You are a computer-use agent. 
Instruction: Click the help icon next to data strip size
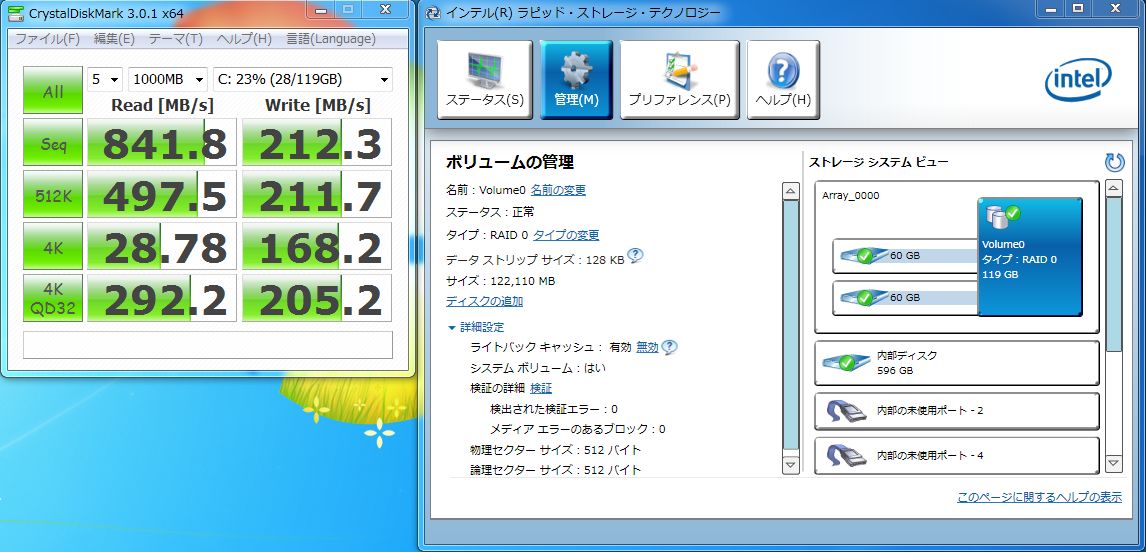635,256
